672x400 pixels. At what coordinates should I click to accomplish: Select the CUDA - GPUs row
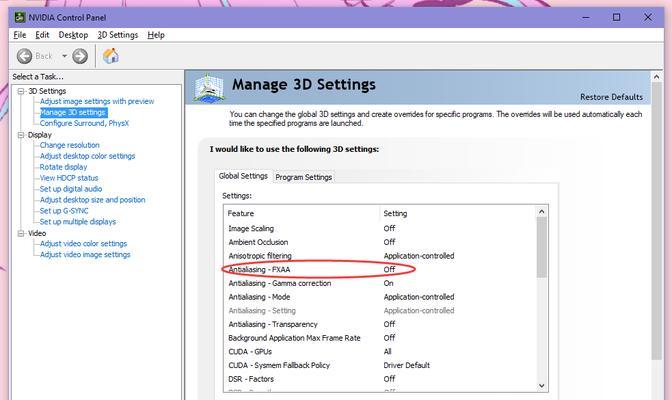click(380, 352)
